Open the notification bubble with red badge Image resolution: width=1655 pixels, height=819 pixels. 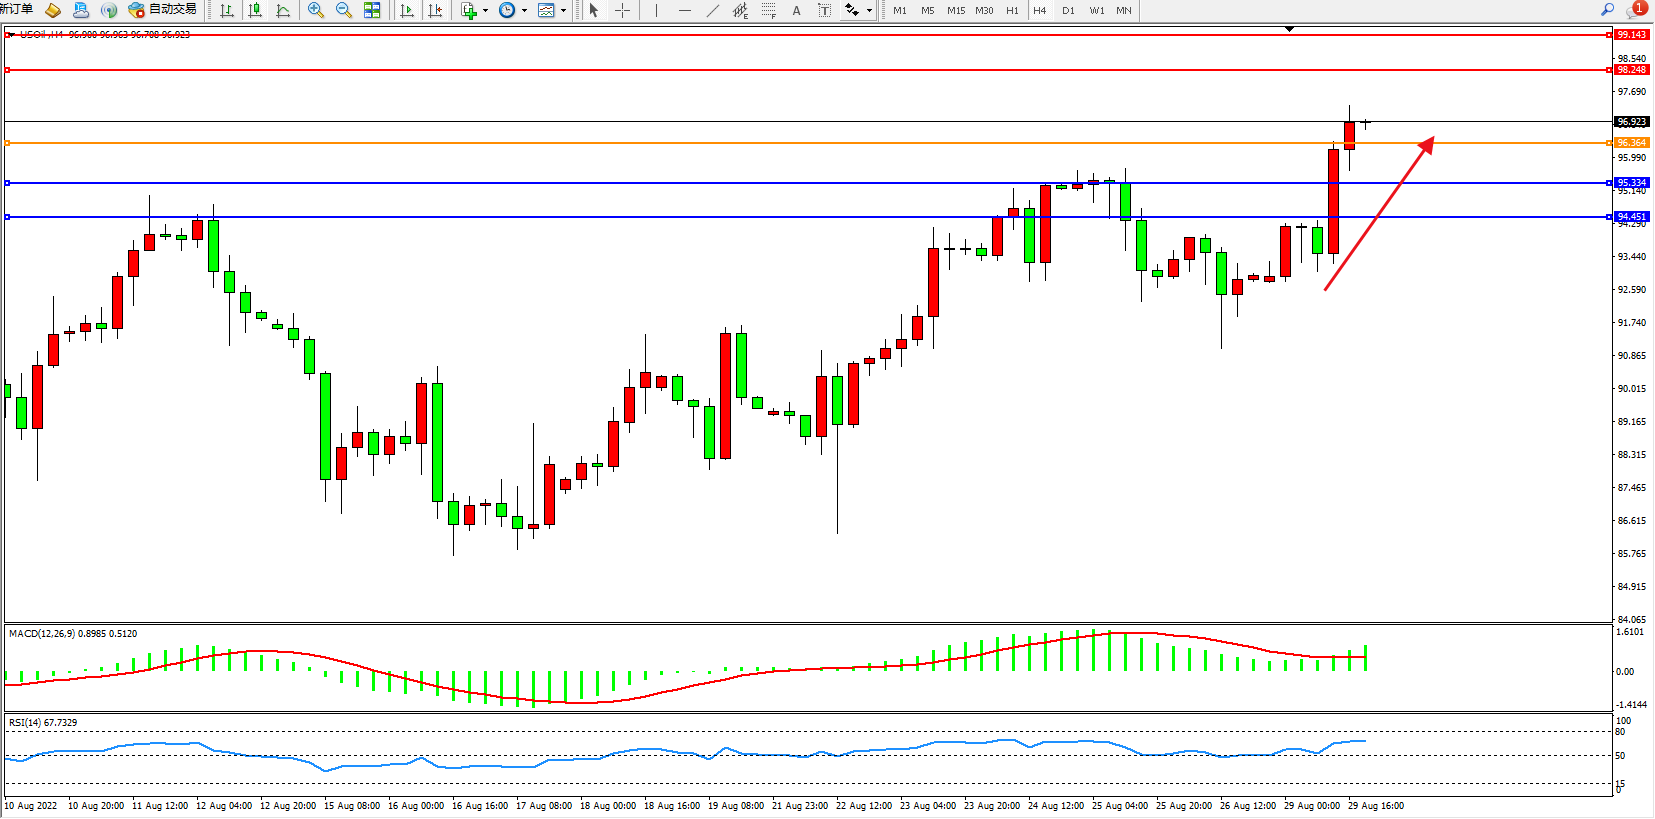pyautogui.click(x=1636, y=10)
